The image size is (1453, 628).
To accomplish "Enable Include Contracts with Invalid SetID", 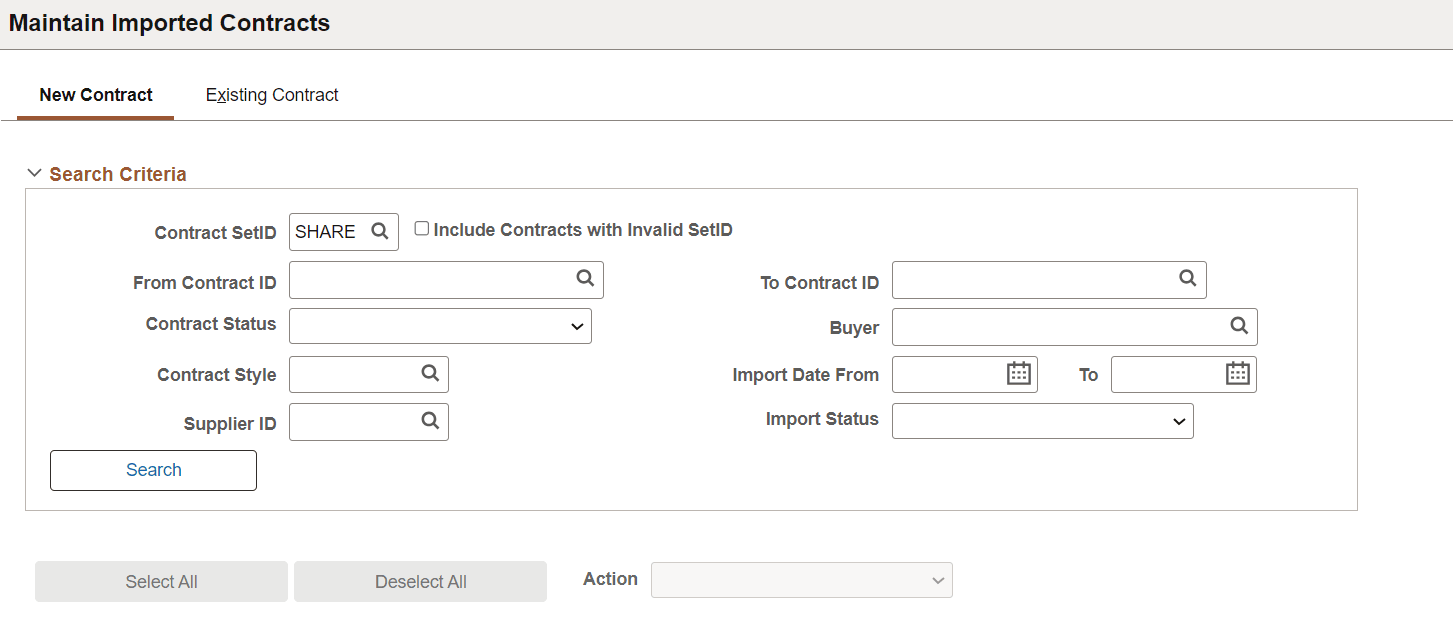I will [x=421, y=227].
